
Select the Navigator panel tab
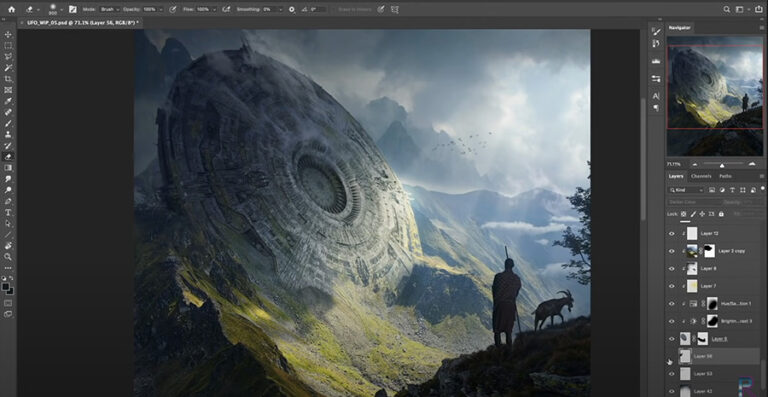[679, 28]
